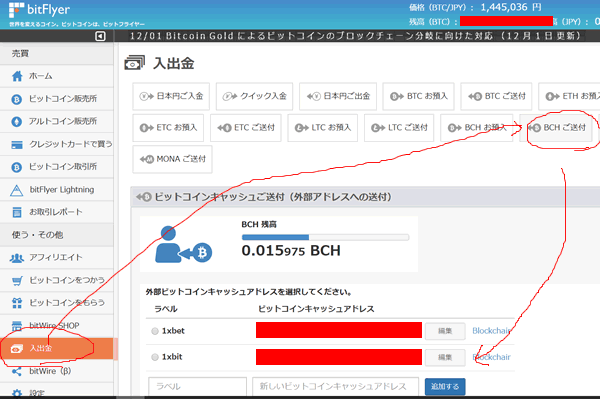Click the Ethereum icon beside アルトコイン販売所
Image resolution: width=600 pixels, height=399 pixels.
[x=16, y=122]
